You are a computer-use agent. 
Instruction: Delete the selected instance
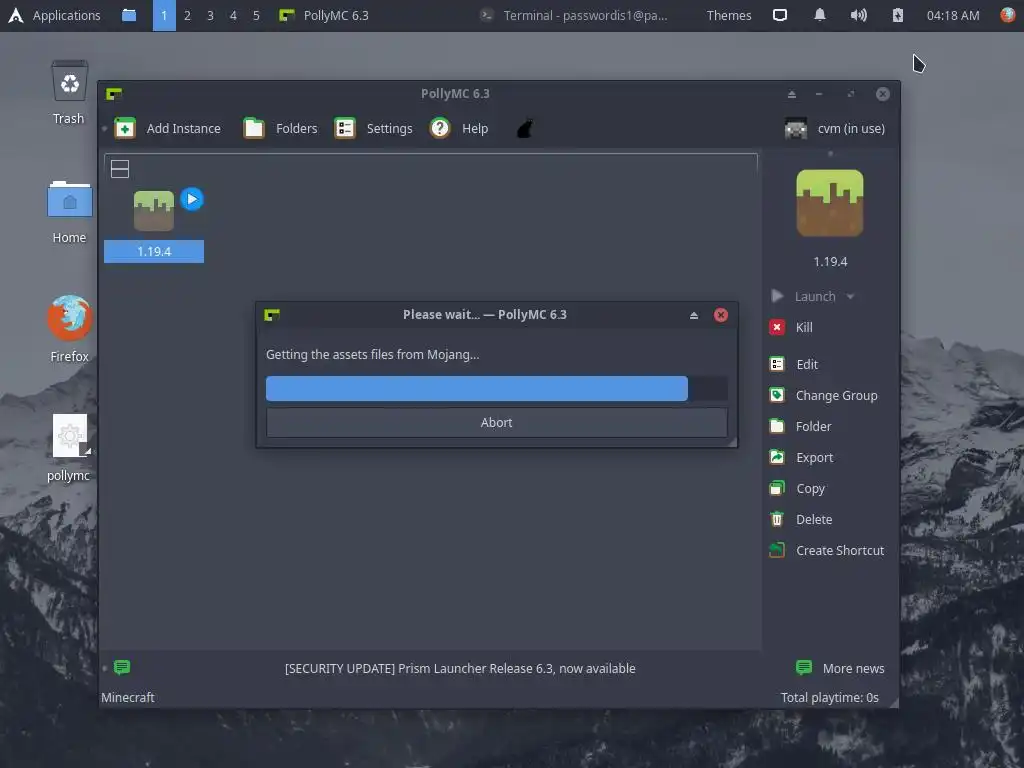pyautogui.click(x=801, y=519)
